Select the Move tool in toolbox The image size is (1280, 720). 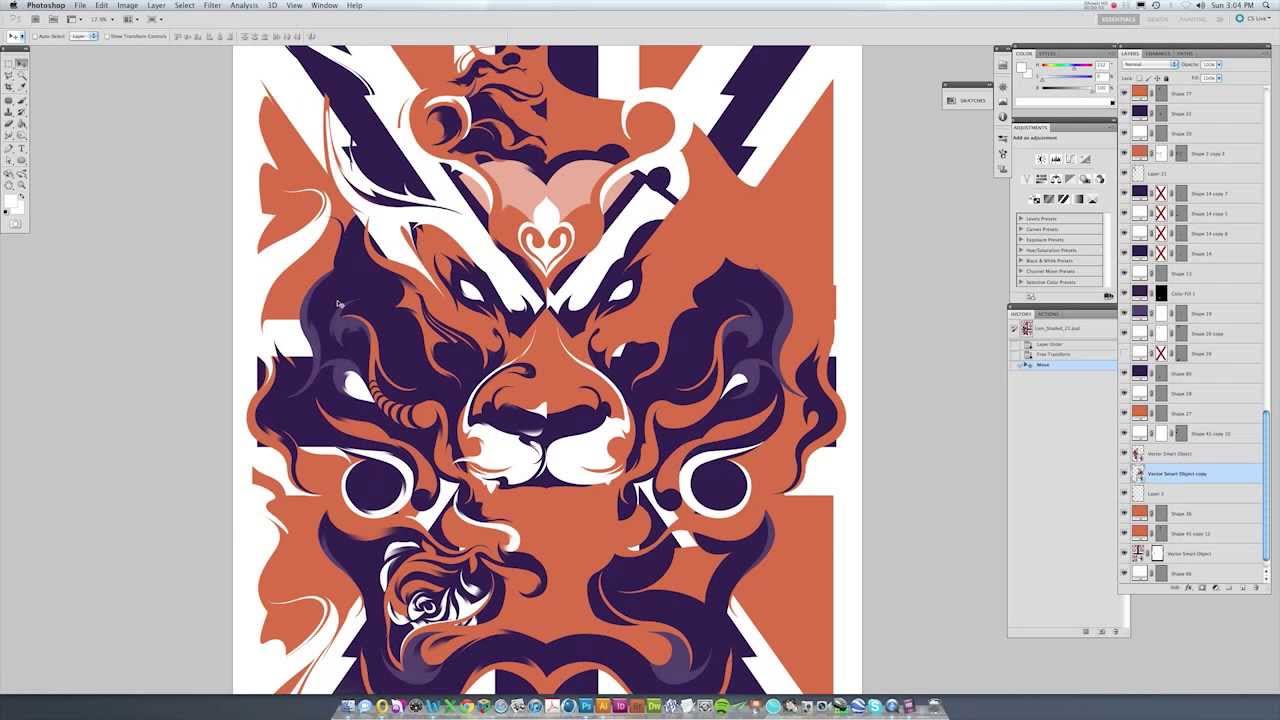[21, 63]
